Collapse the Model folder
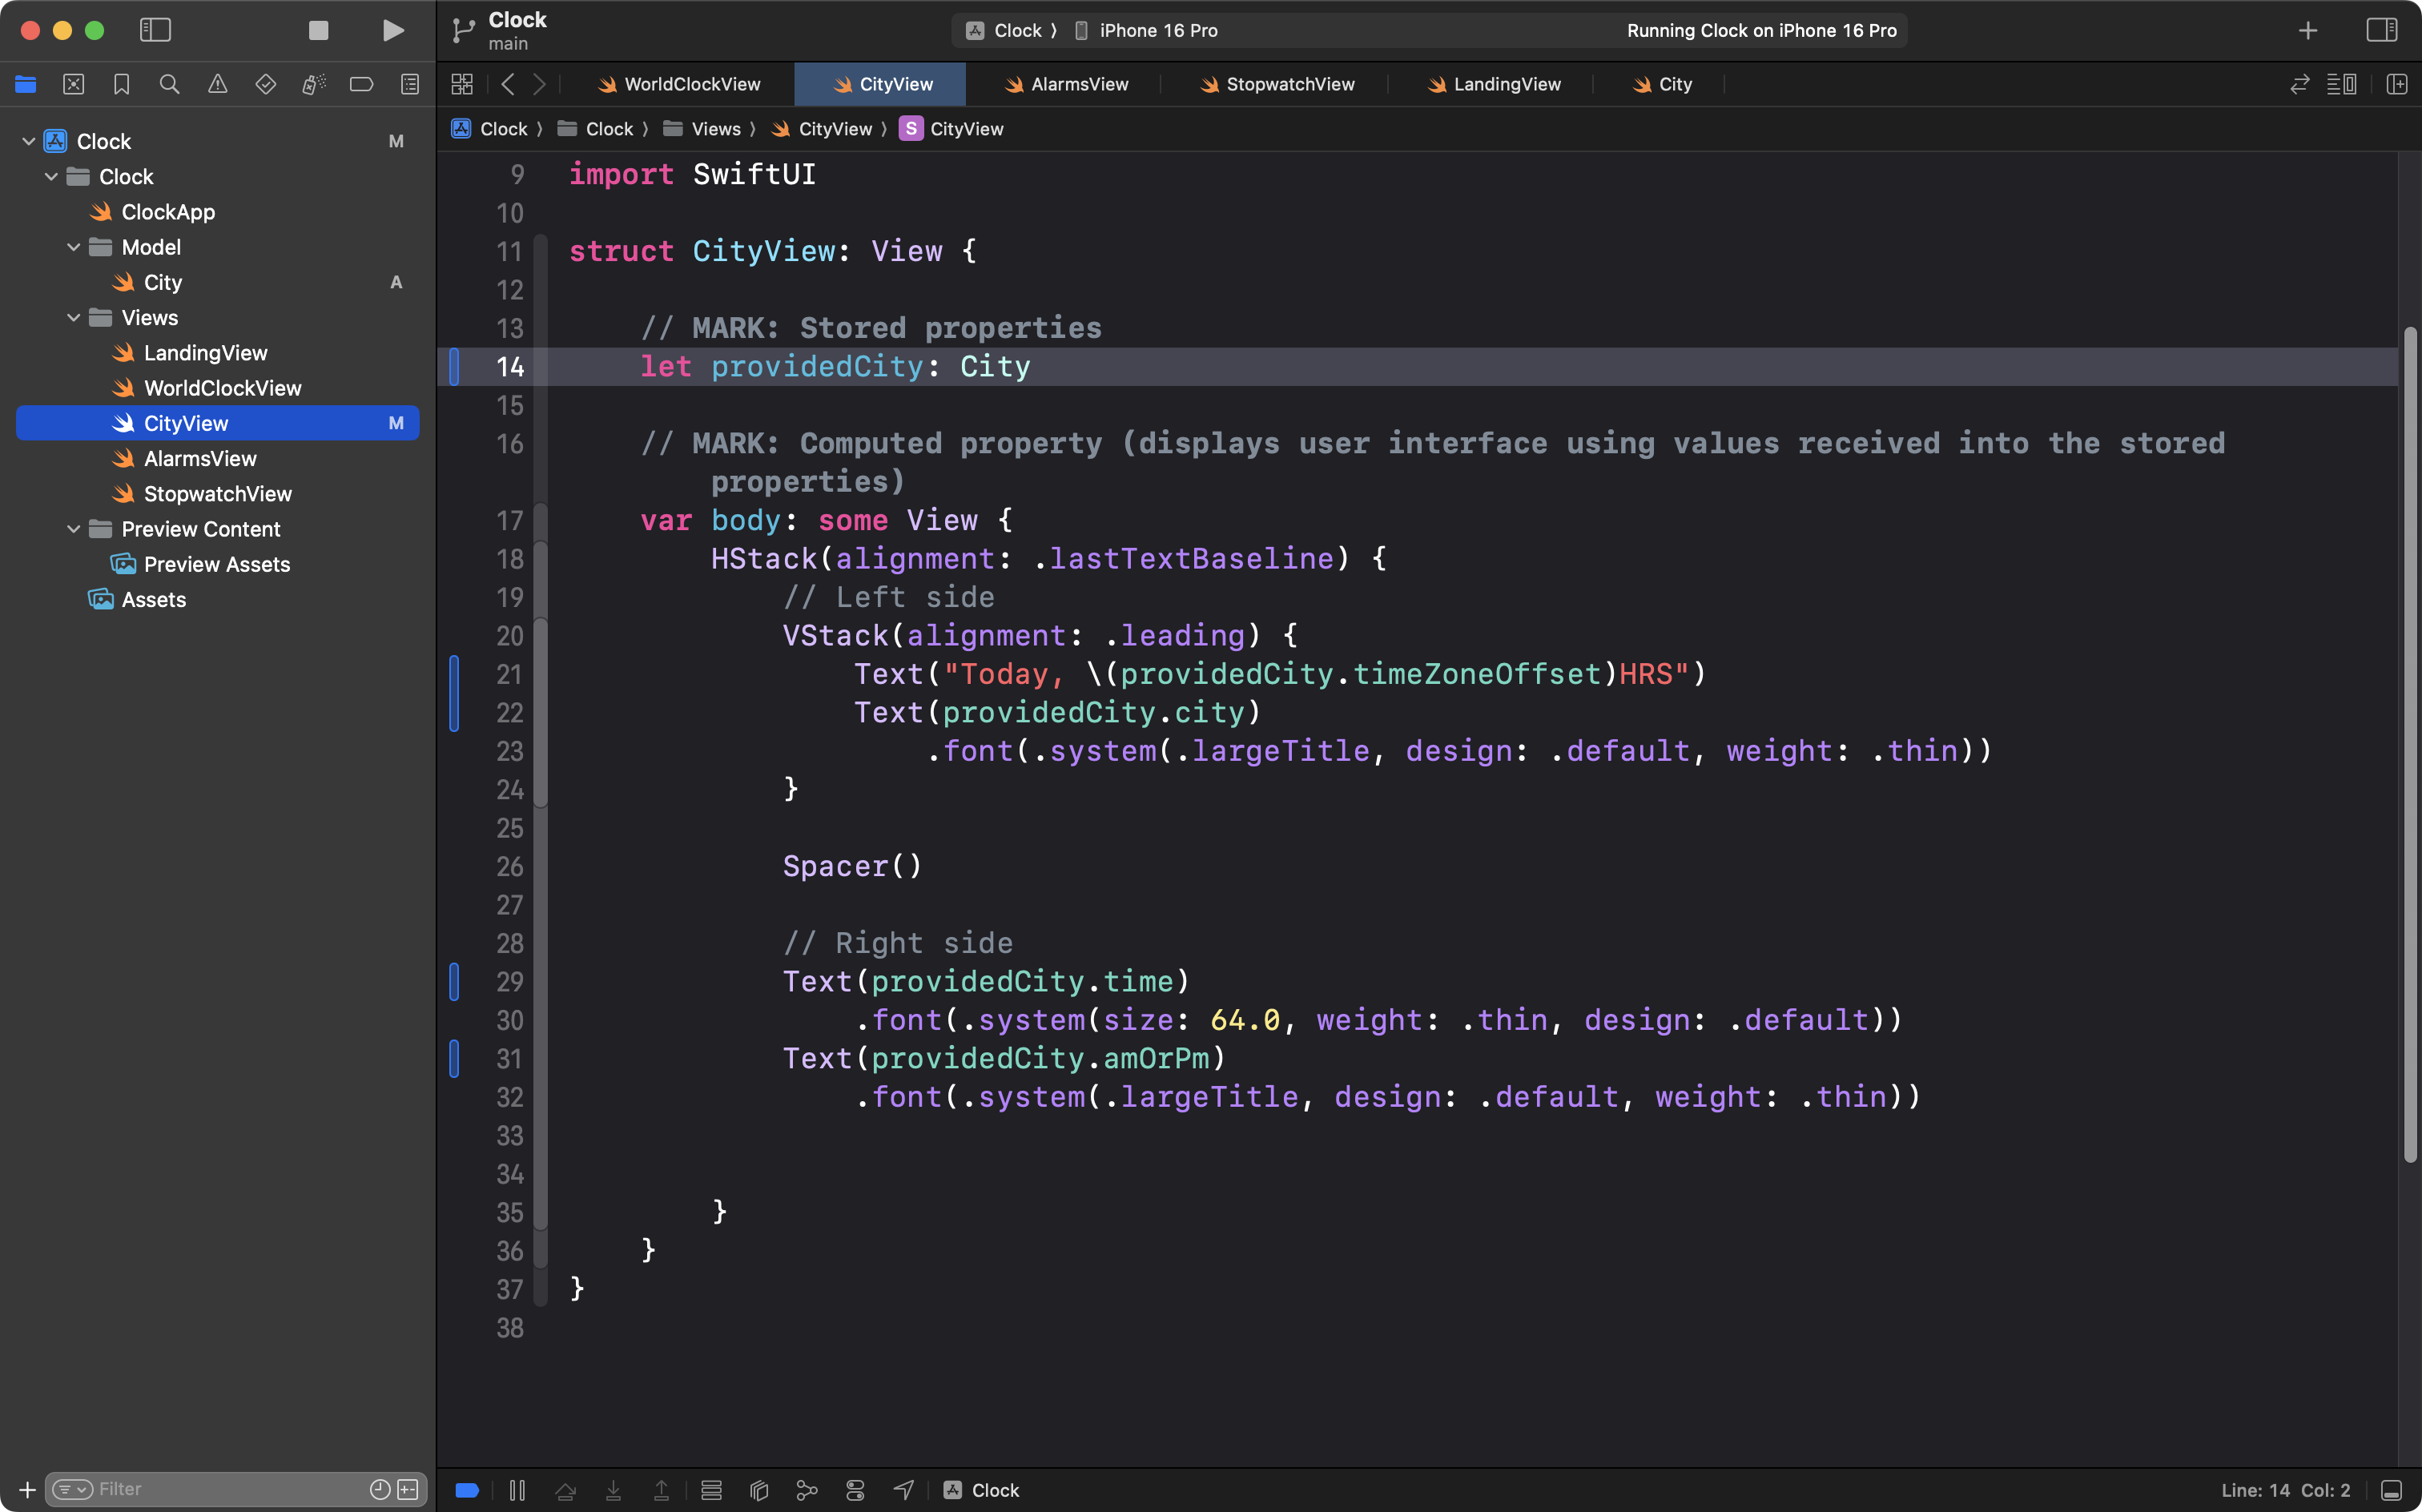Screen dimensions: 2422x1512 pos(74,247)
